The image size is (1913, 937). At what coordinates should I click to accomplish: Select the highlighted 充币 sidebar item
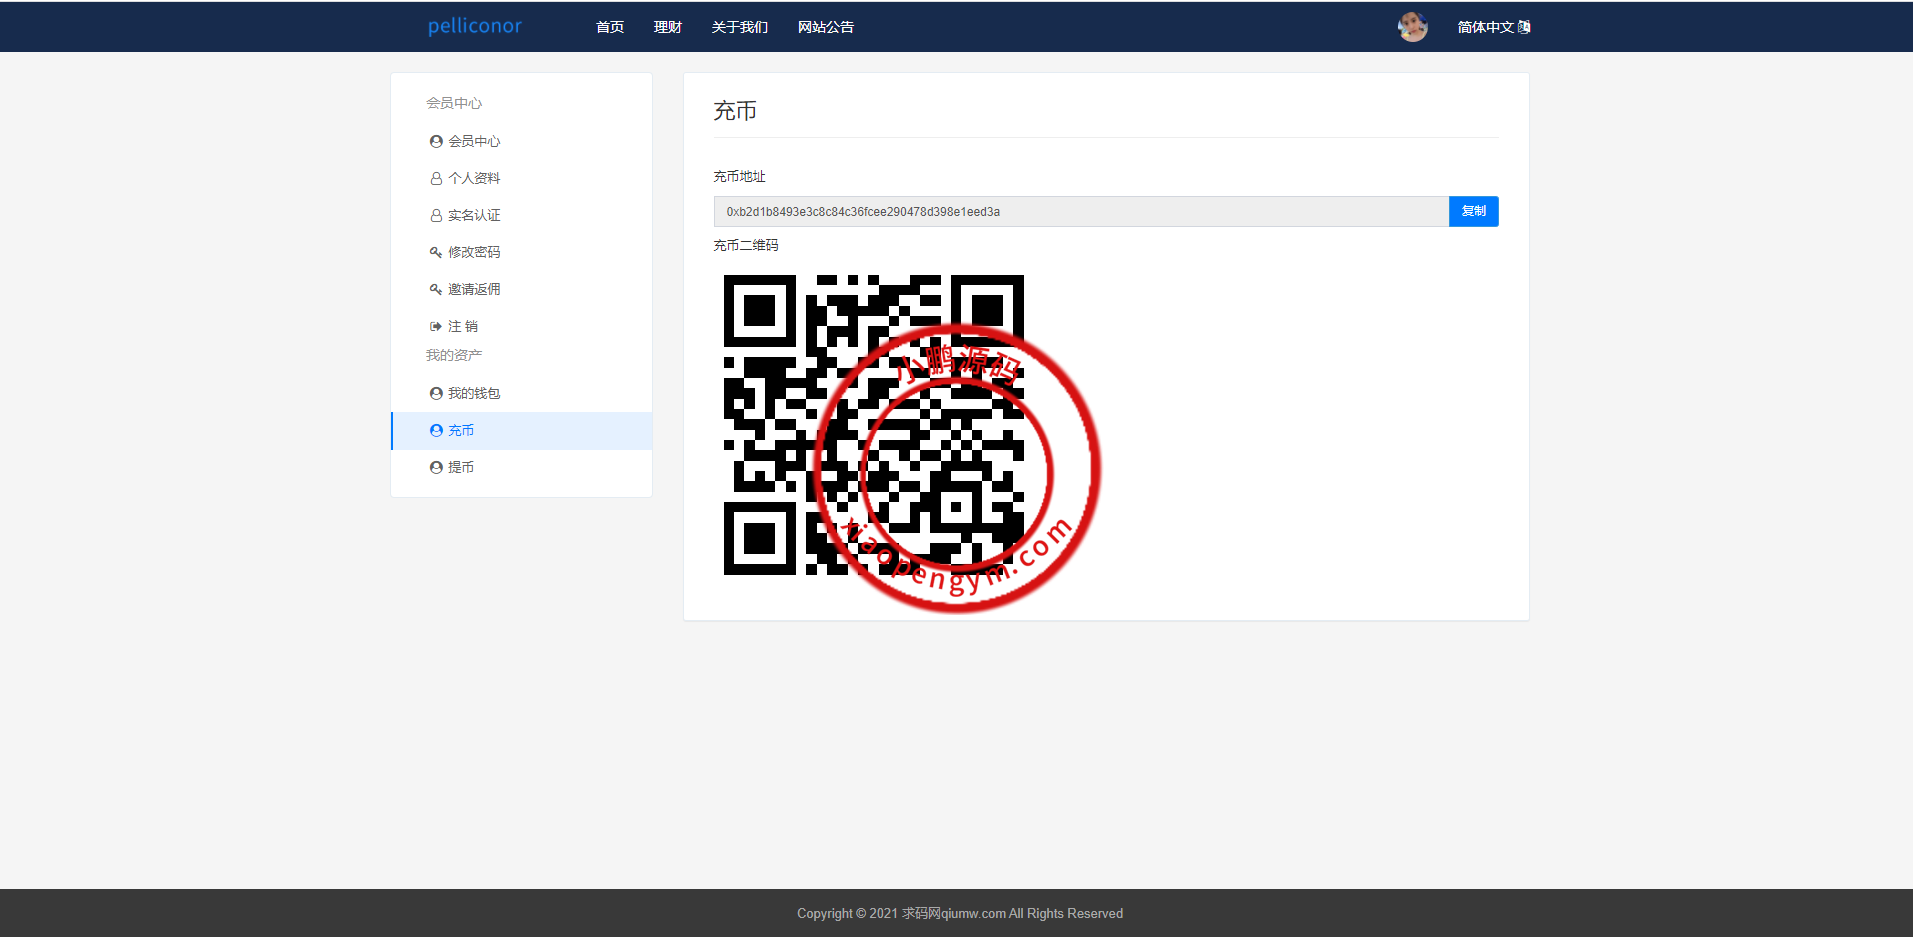[x=461, y=431]
